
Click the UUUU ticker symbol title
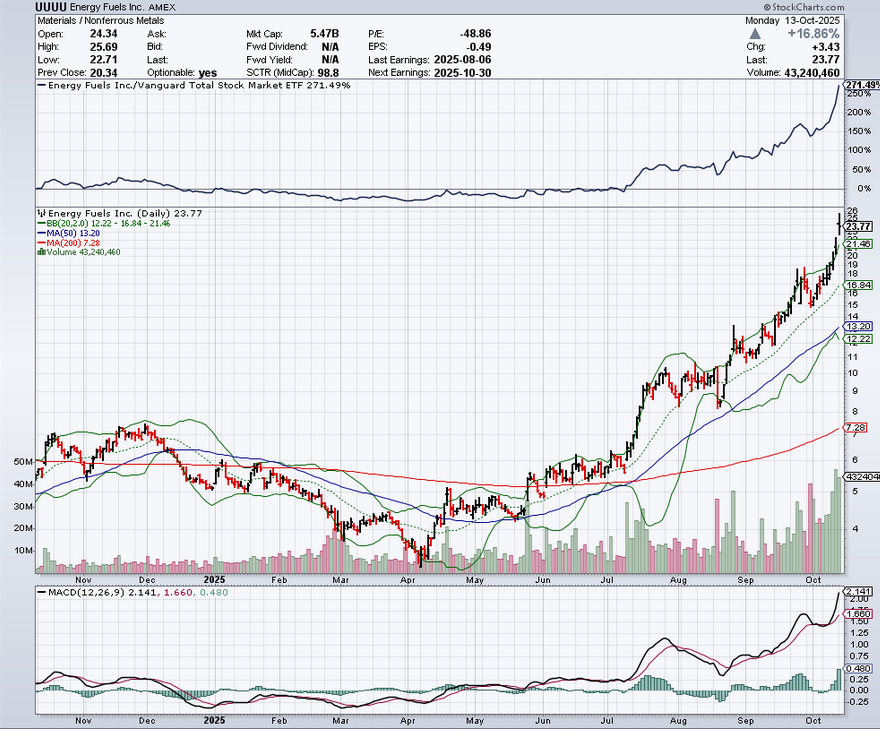(x=52, y=7)
